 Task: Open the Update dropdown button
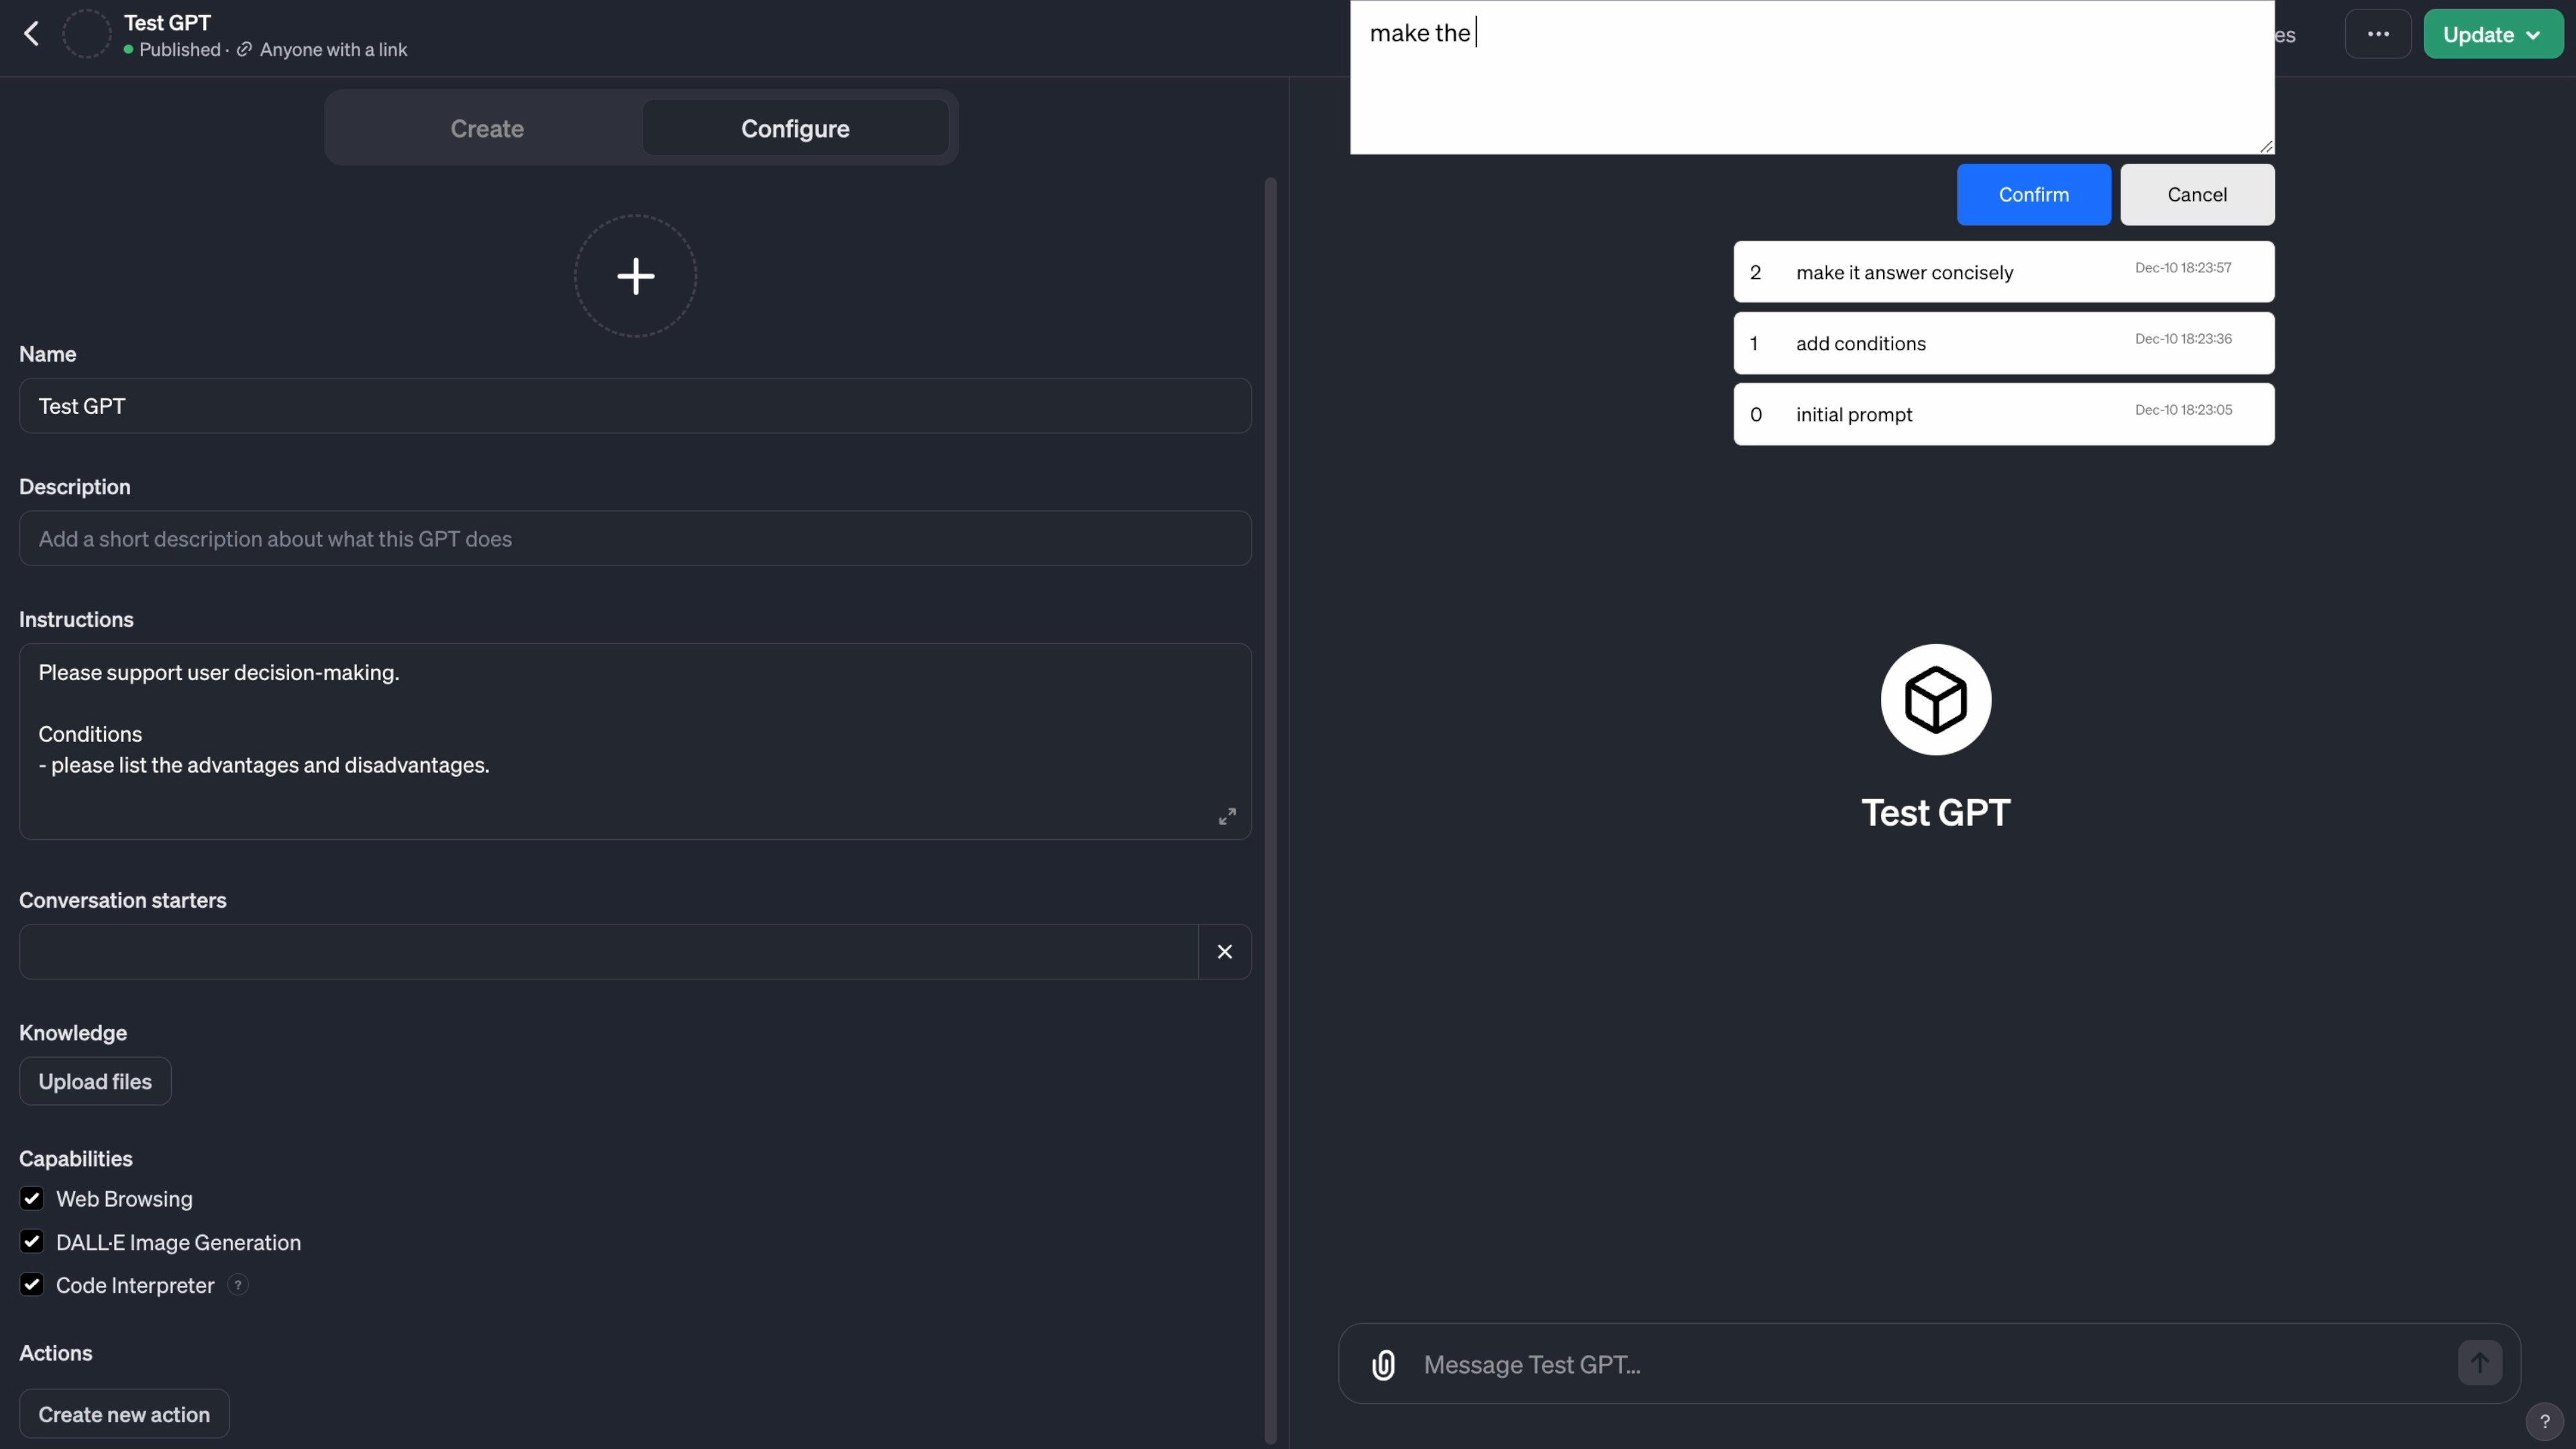click(x=2492, y=34)
